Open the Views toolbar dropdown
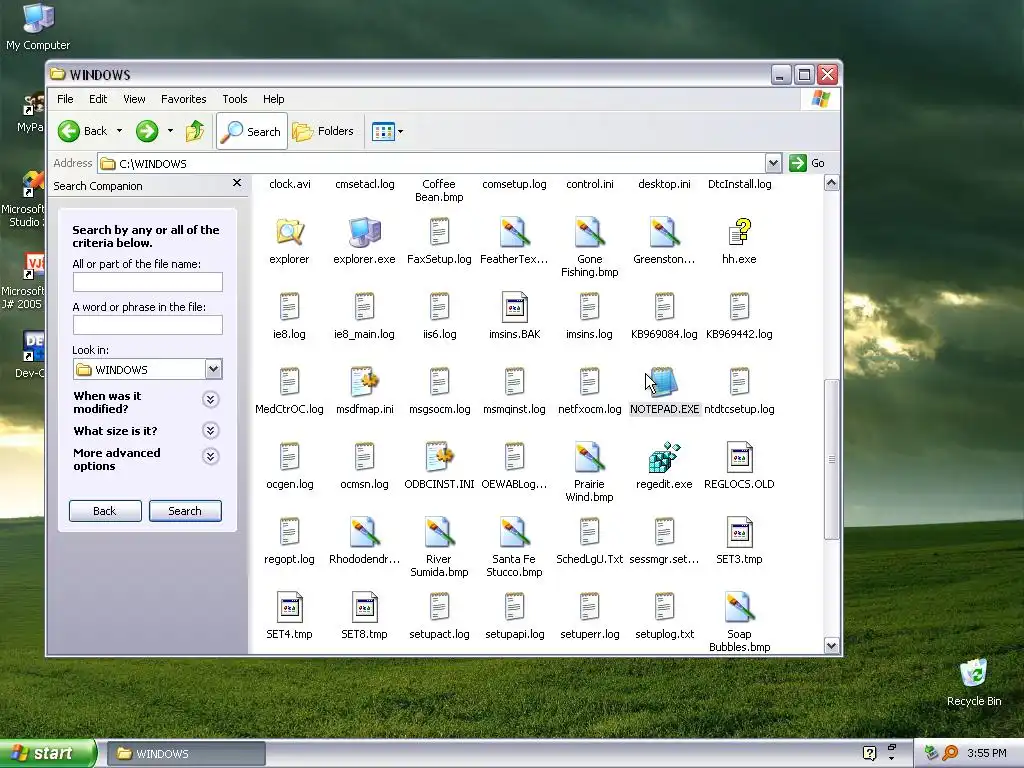This screenshot has height=768, width=1024. [x=400, y=131]
